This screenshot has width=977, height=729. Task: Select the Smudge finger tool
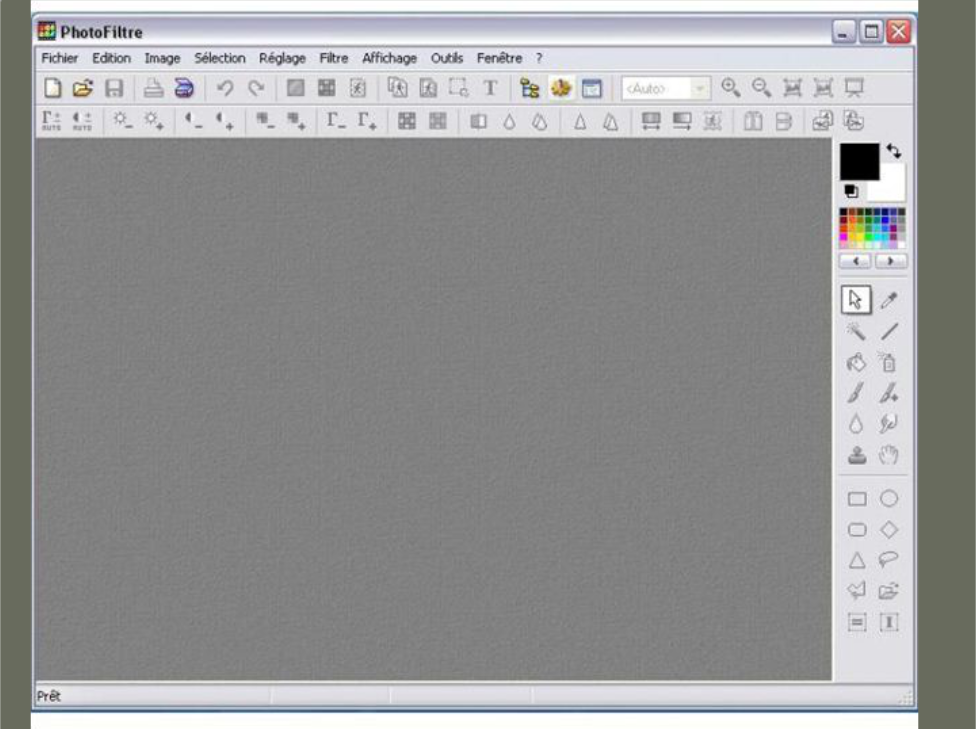(x=889, y=424)
